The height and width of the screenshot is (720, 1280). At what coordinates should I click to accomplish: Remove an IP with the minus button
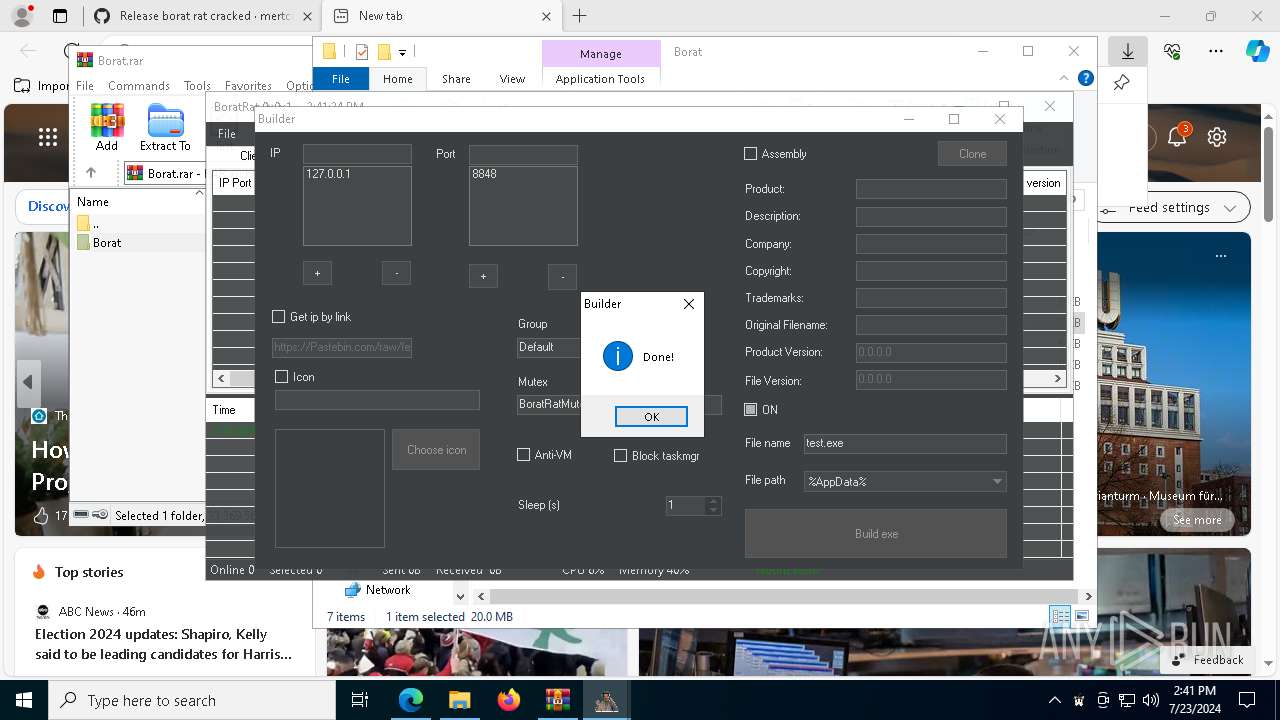[x=397, y=273]
